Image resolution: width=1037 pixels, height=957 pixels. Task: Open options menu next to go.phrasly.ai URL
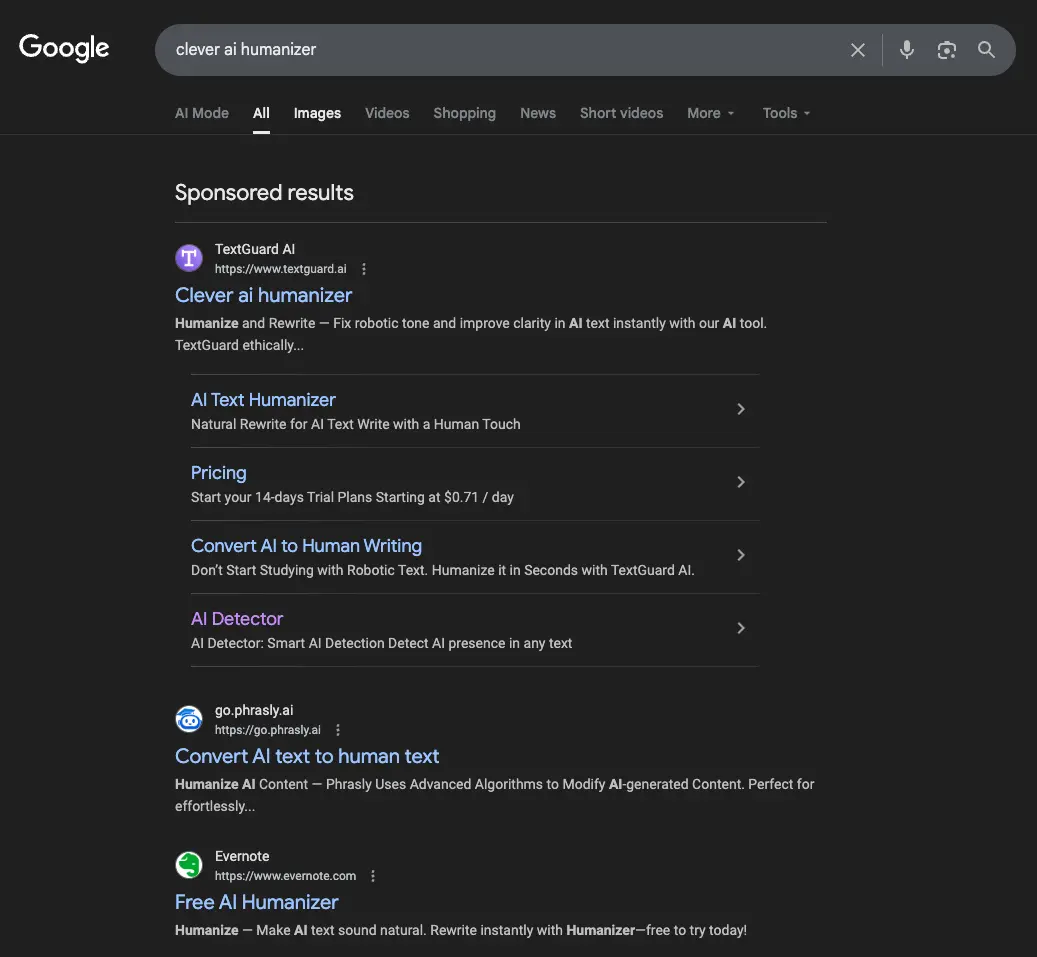[x=338, y=729]
